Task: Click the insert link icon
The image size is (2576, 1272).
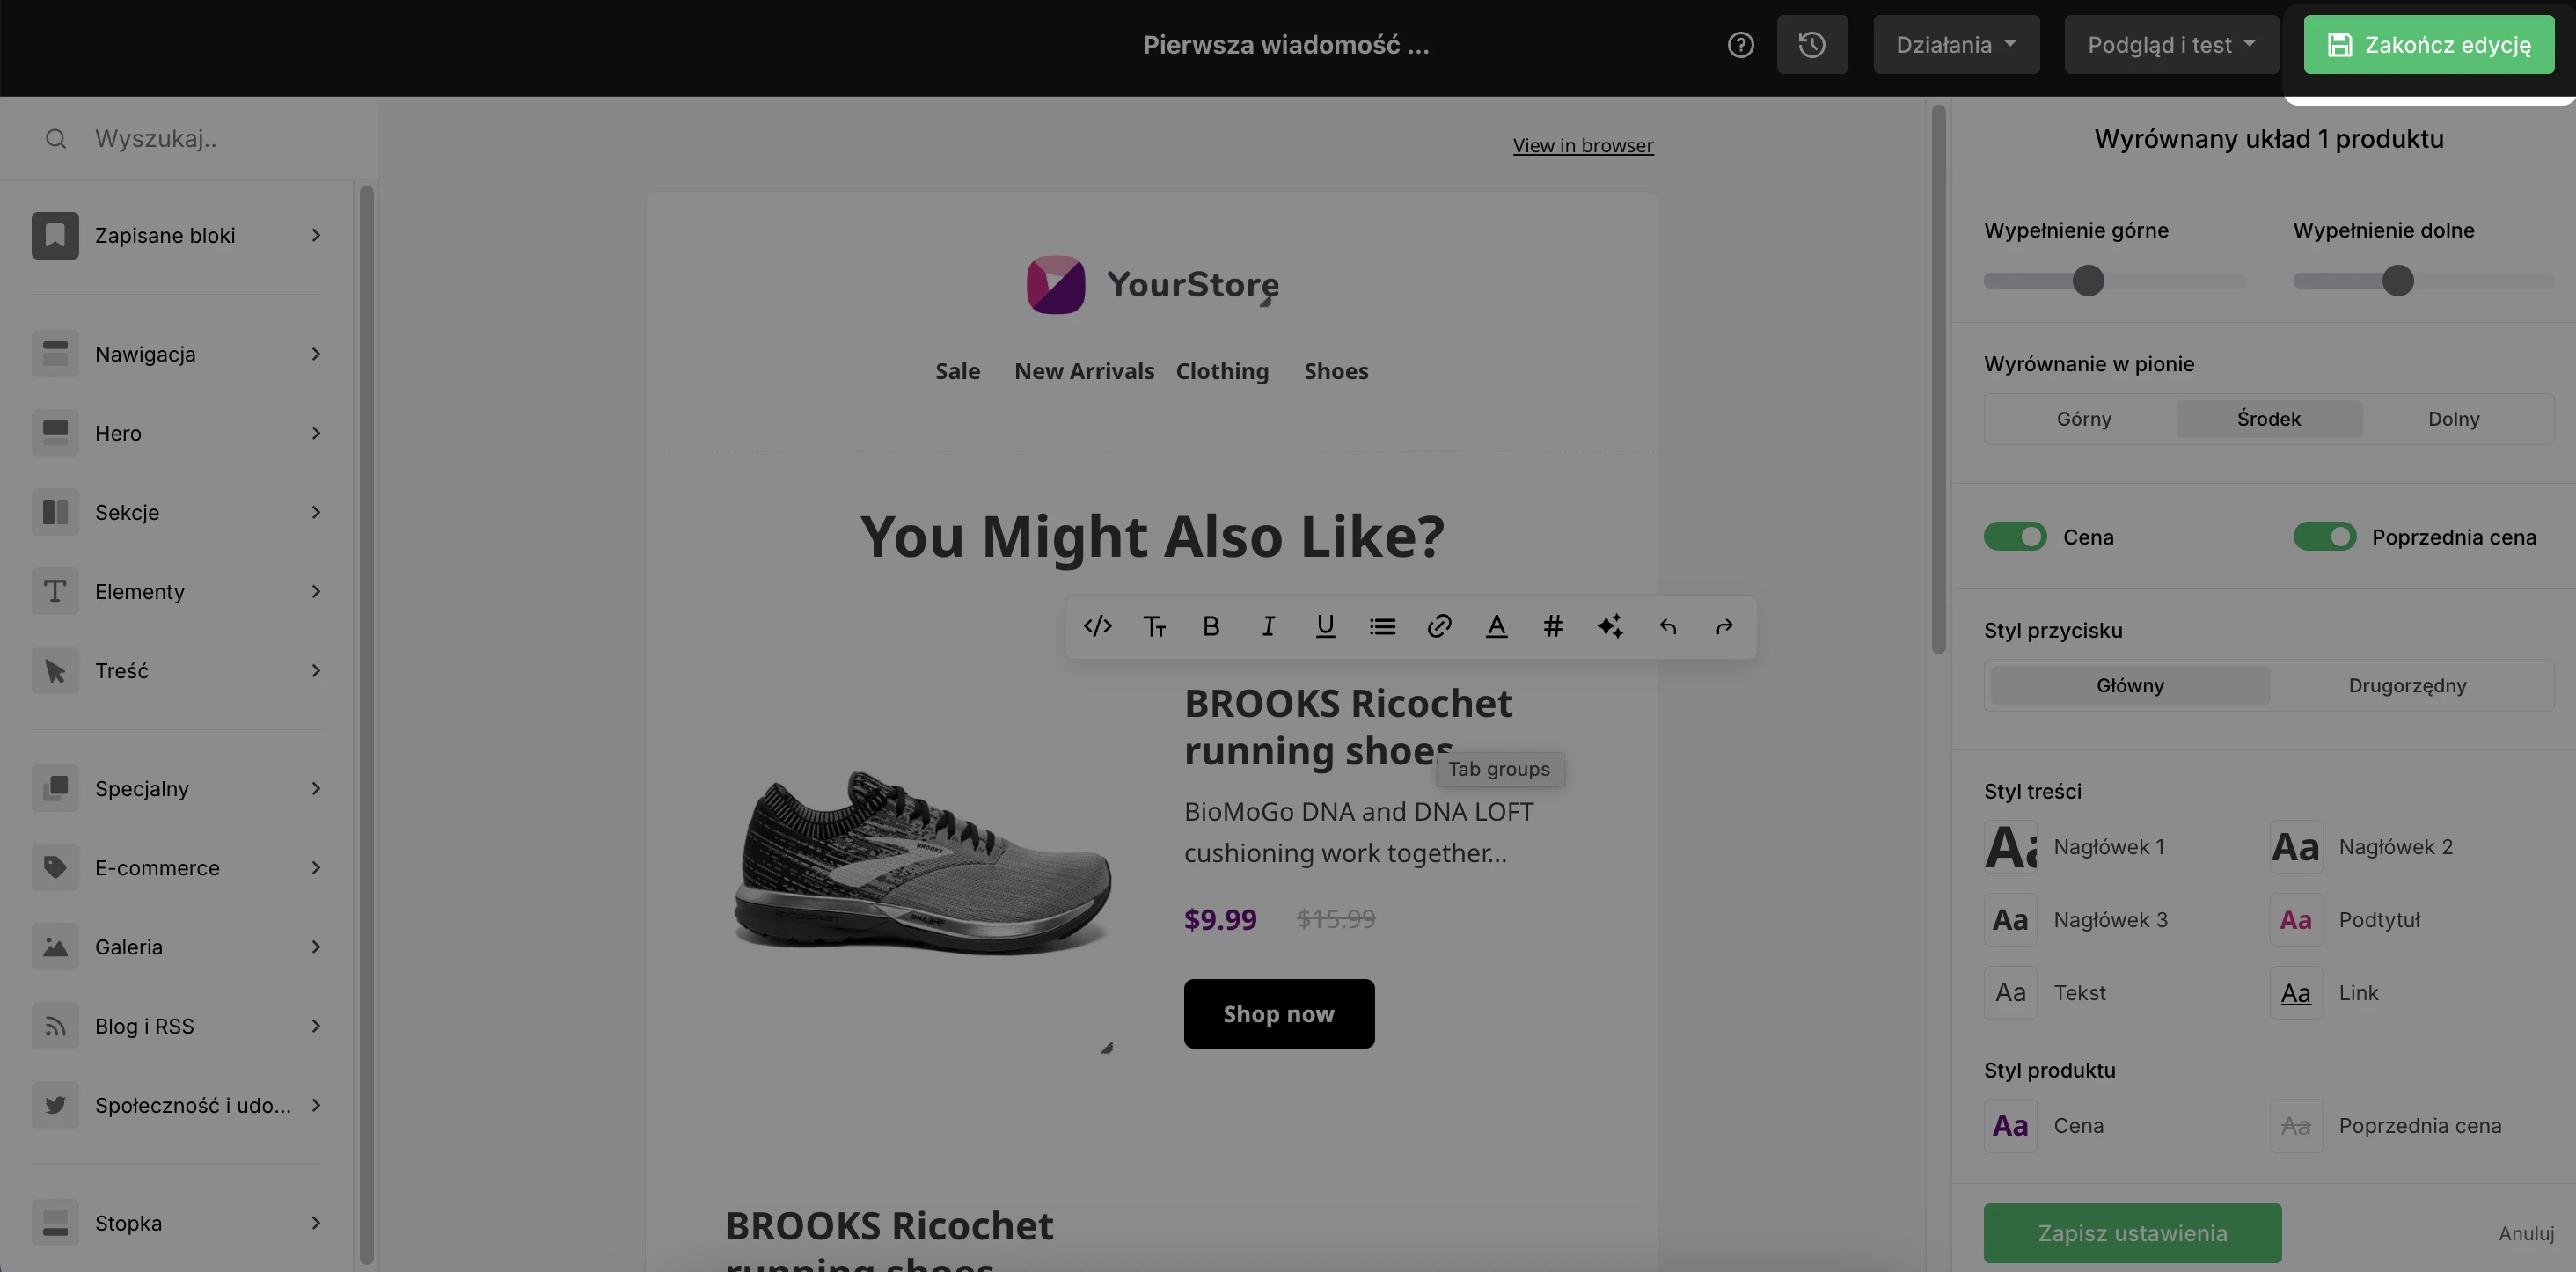Action: (x=1439, y=626)
